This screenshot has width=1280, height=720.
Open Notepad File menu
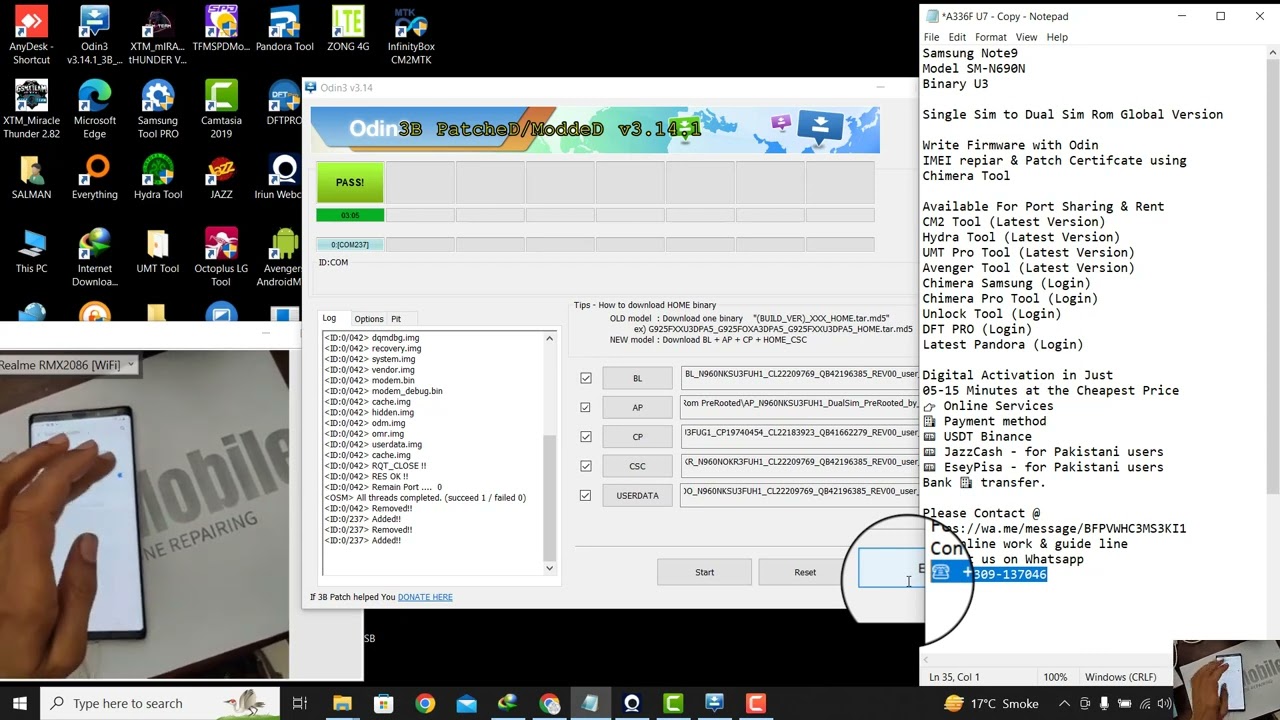(931, 37)
